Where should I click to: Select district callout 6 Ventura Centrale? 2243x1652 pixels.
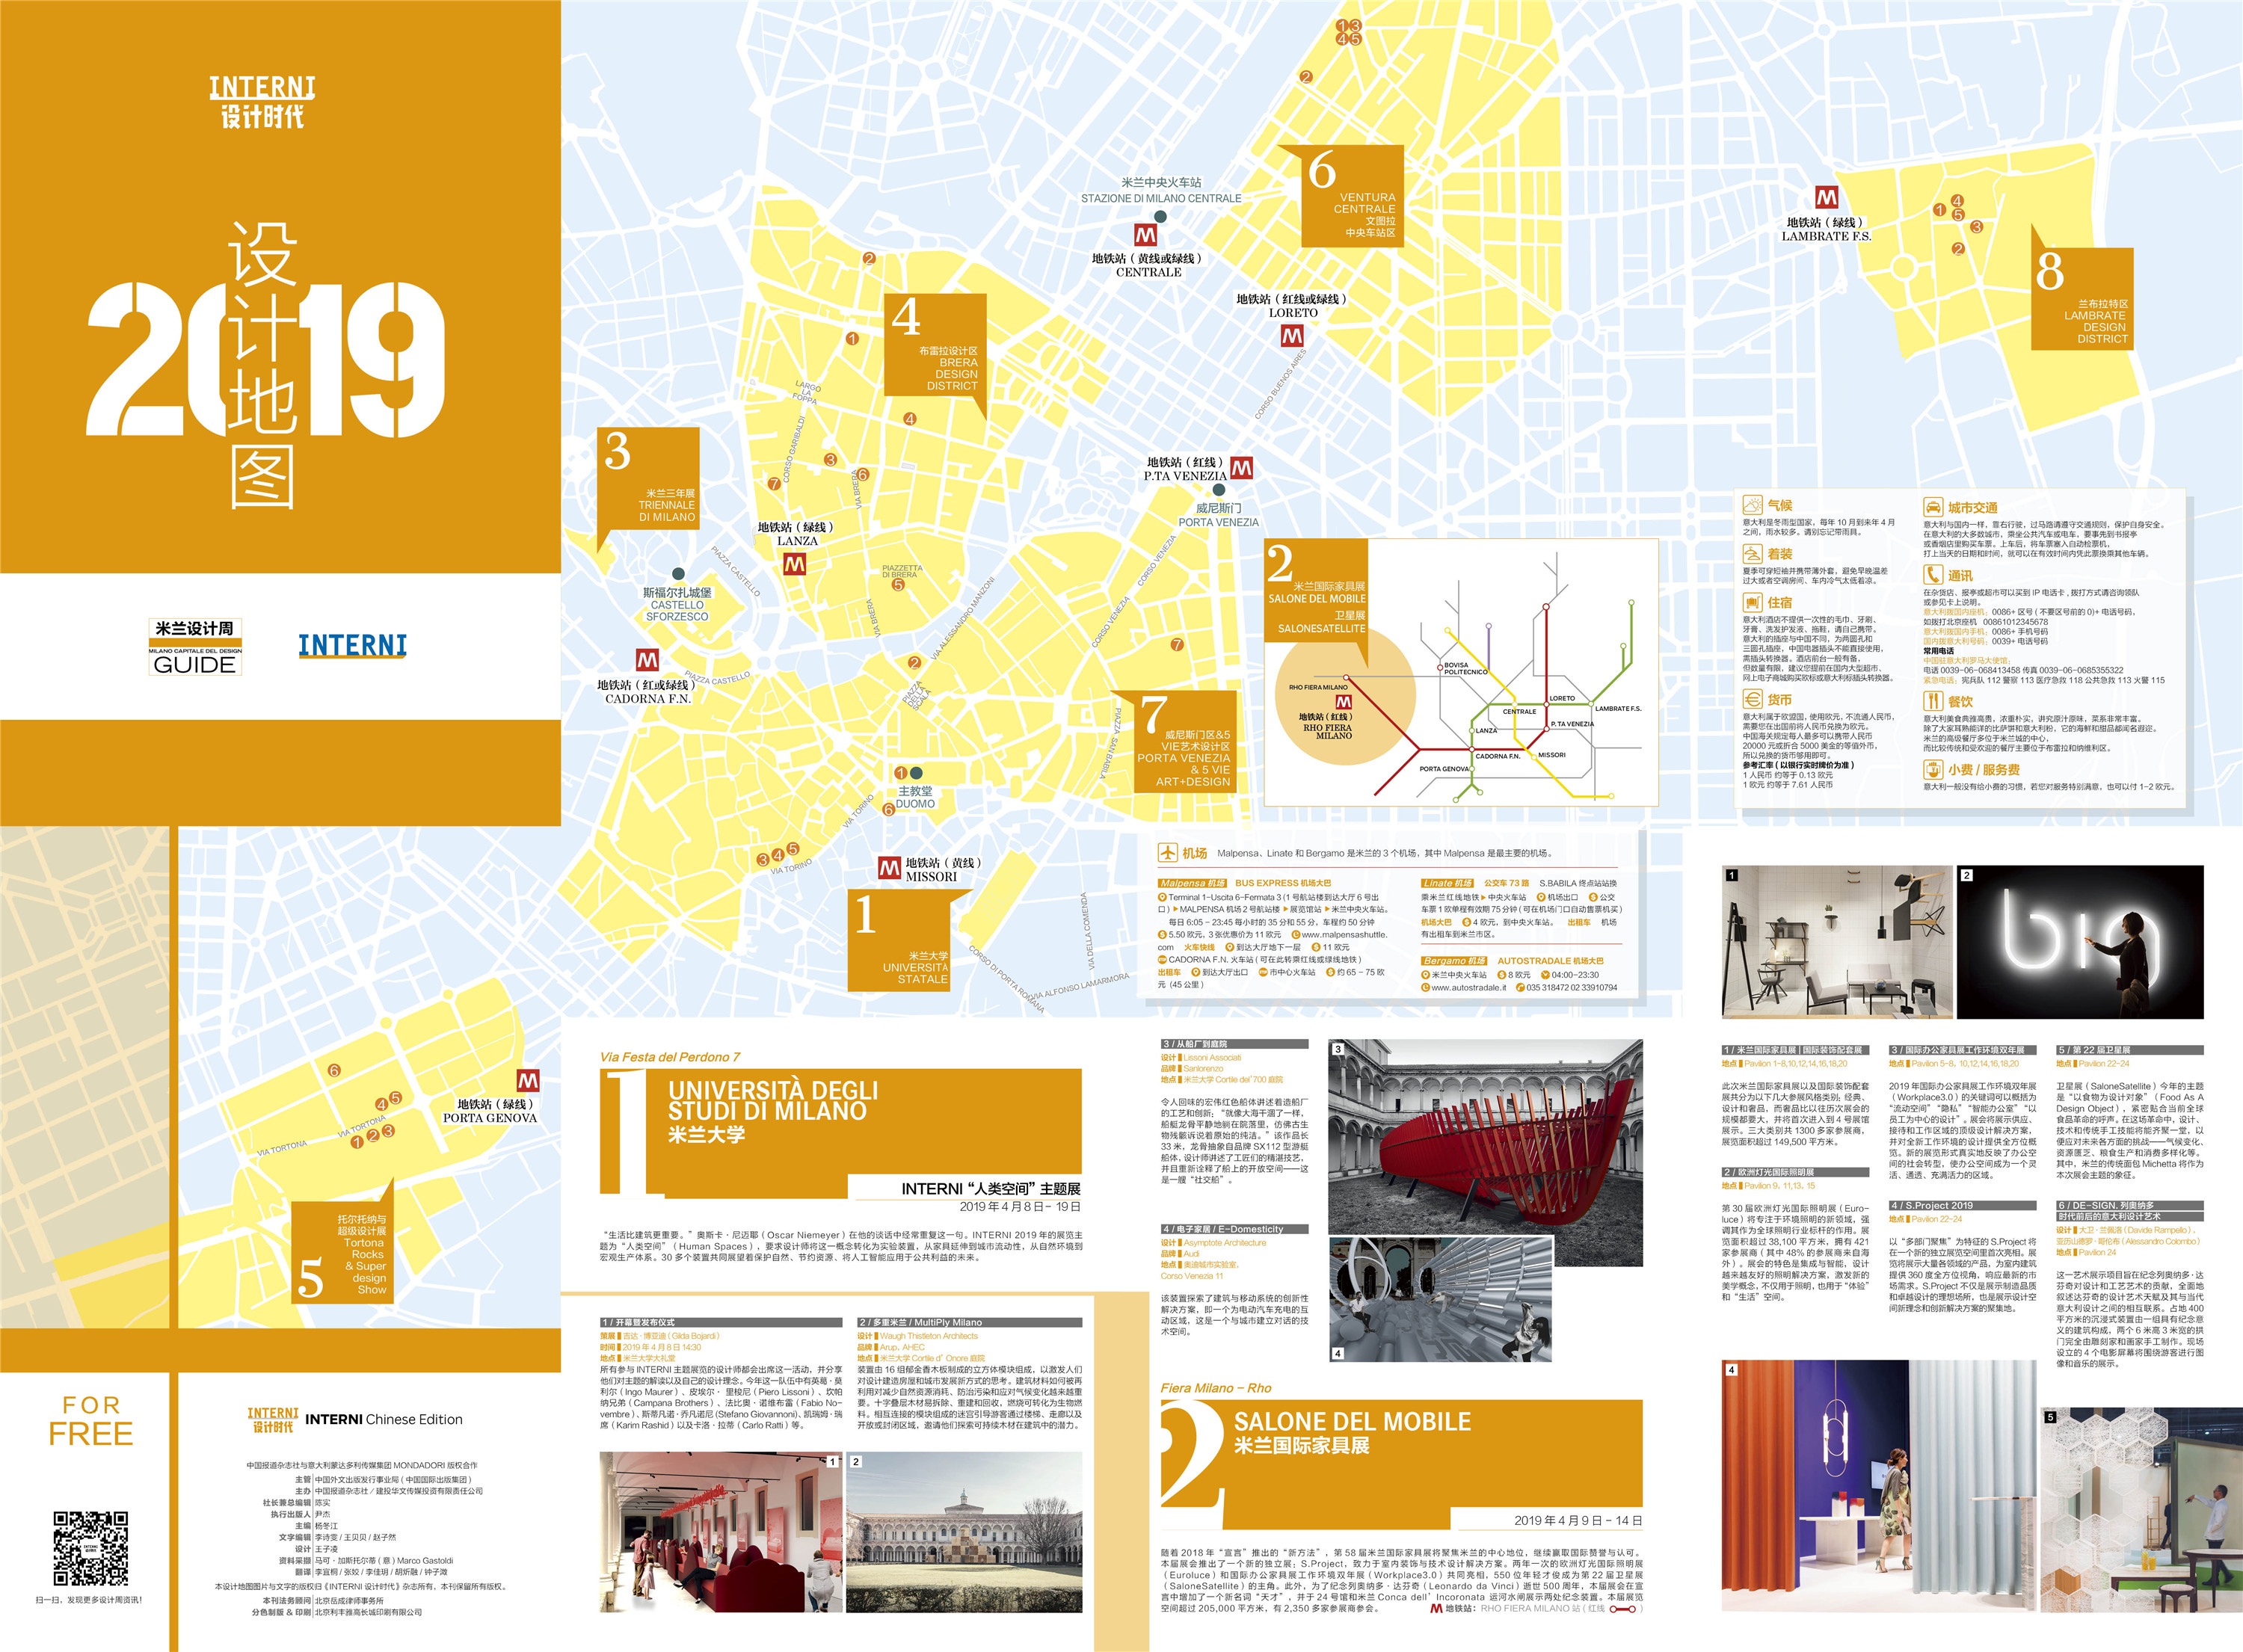click(1353, 195)
